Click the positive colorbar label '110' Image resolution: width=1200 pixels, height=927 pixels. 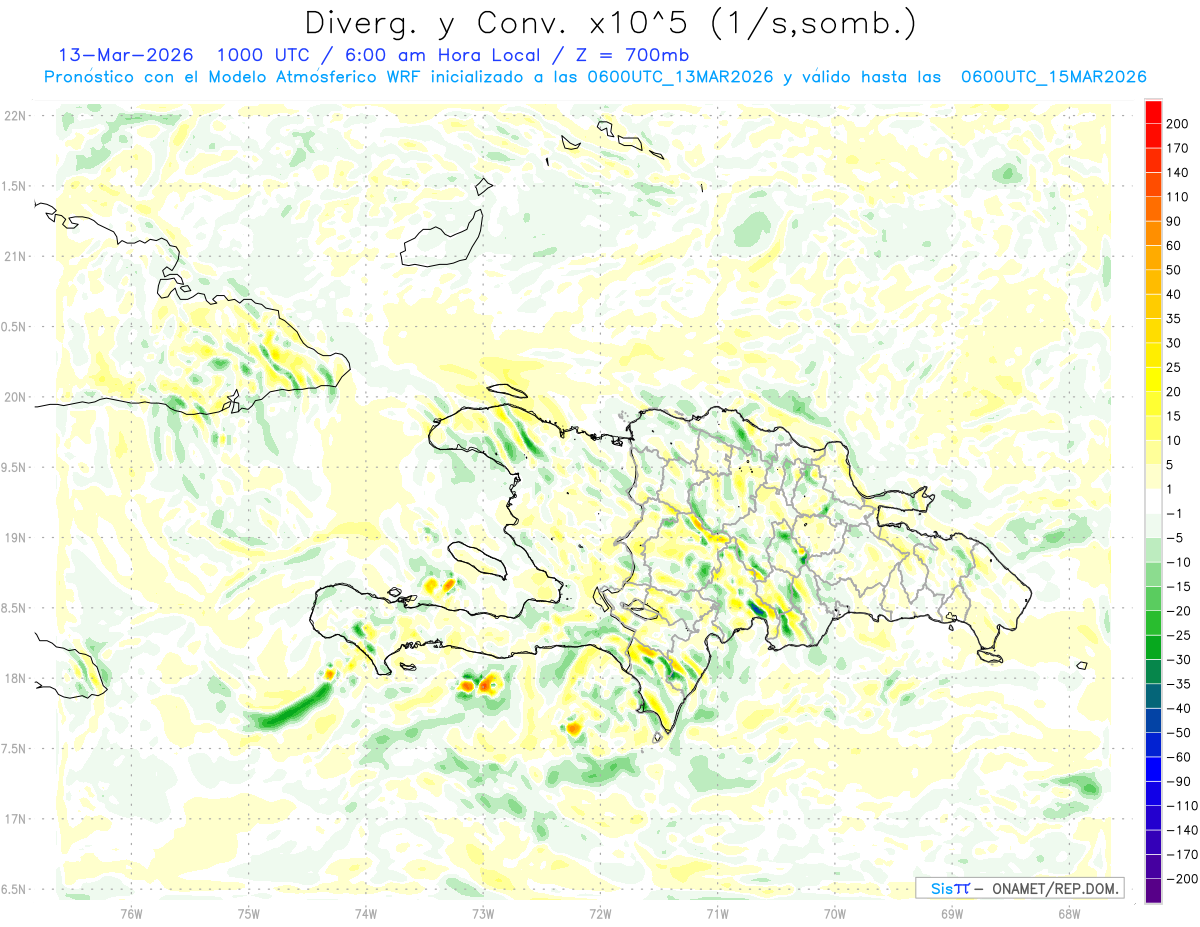pyautogui.click(x=1178, y=197)
